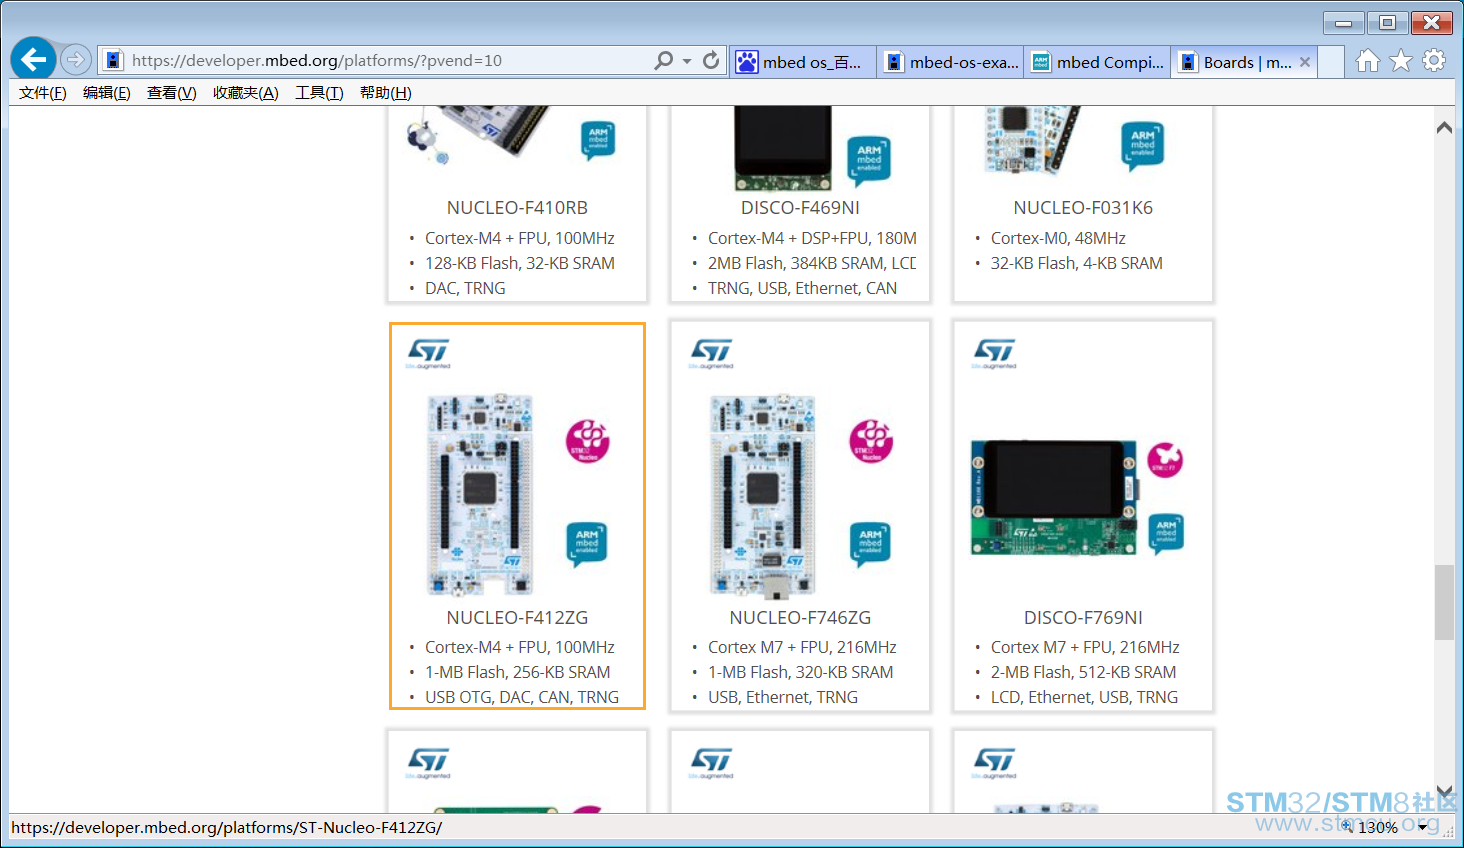Click the text 'Cortex-M0, 48MHz'

click(x=1058, y=238)
